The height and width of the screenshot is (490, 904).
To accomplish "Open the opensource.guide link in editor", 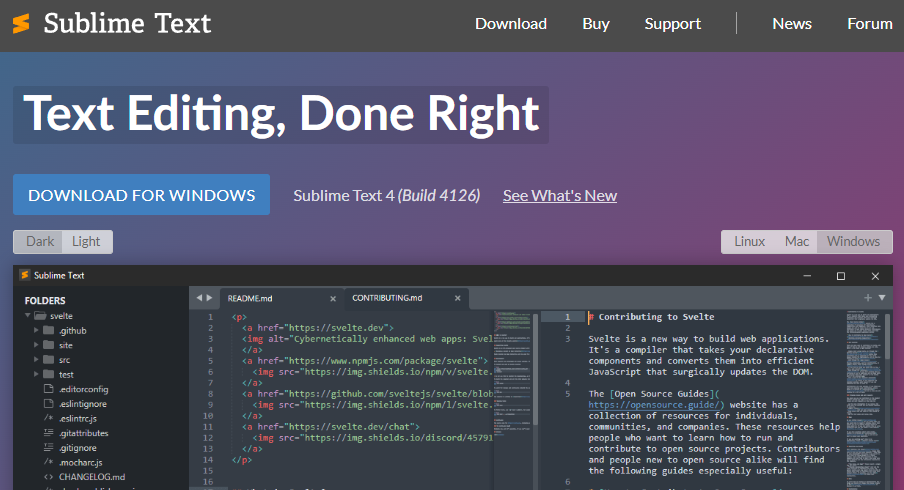I will click(656, 405).
